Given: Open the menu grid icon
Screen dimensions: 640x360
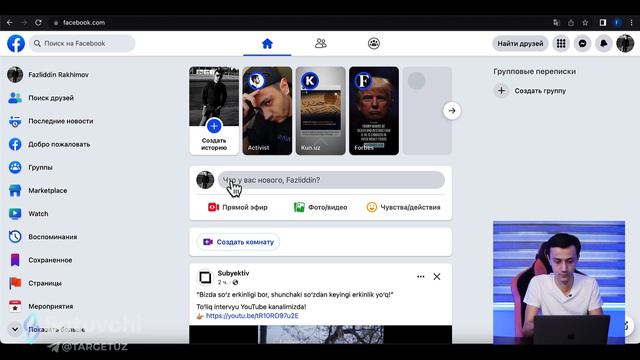Looking at the screenshot, I should point(561,43).
